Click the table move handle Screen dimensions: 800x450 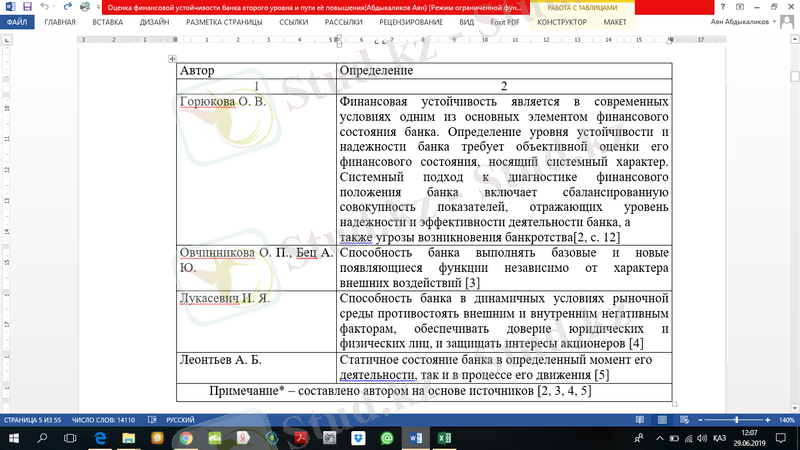coord(174,60)
